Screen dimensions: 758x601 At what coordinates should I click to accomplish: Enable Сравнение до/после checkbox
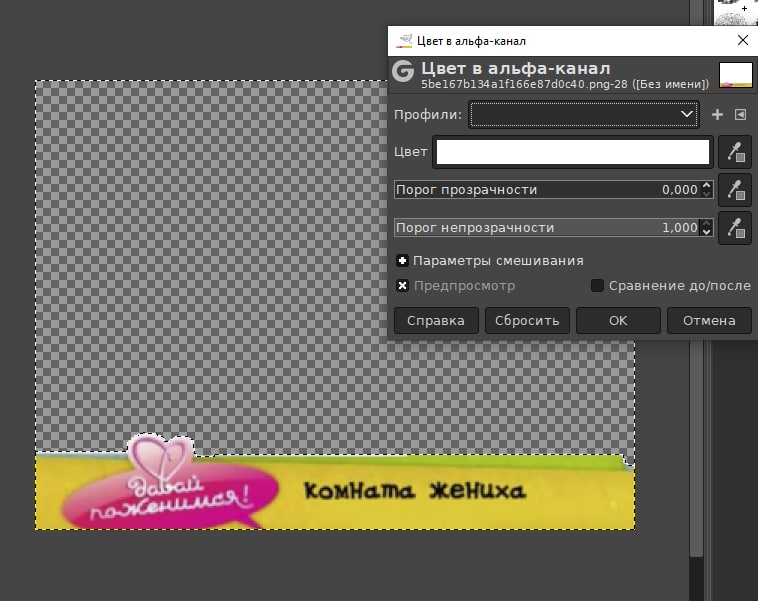coord(598,286)
